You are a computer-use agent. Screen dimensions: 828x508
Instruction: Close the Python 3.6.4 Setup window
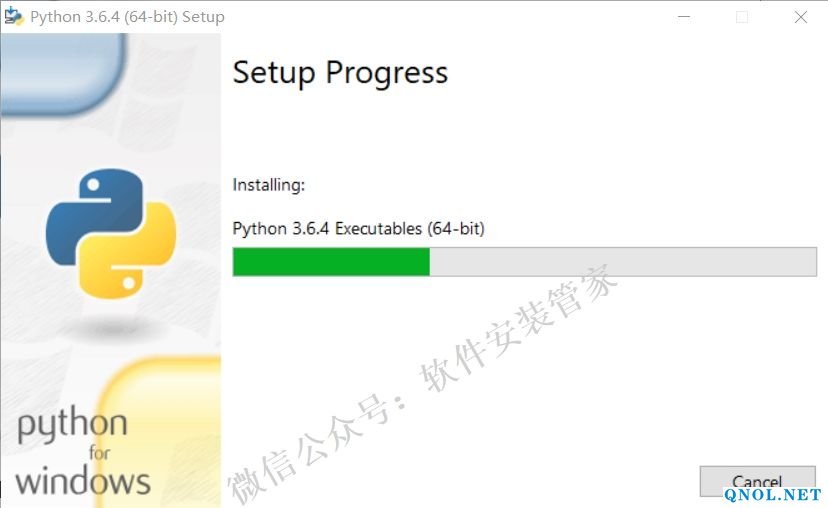point(800,17)
